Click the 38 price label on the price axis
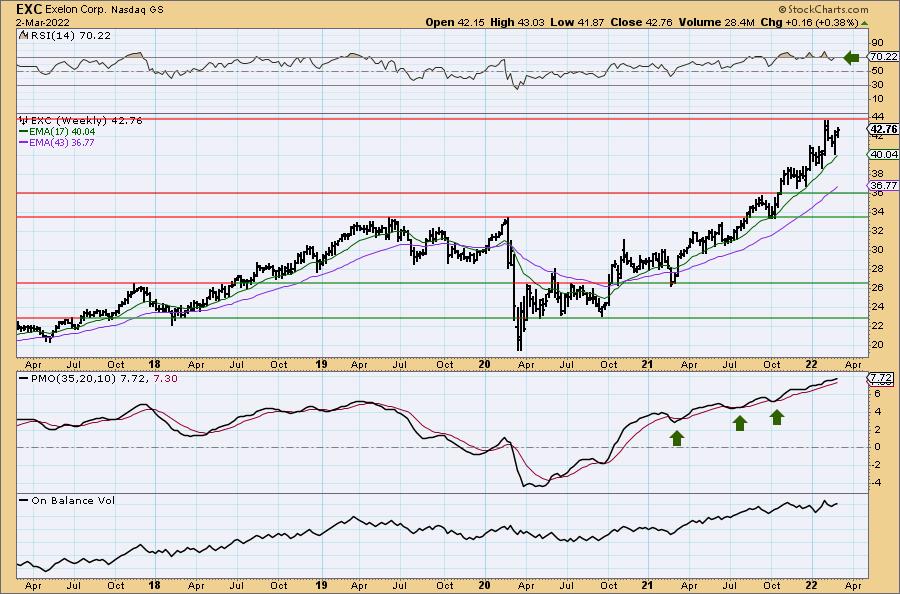The height and width of the screenshot is (594, 900). 877,173
